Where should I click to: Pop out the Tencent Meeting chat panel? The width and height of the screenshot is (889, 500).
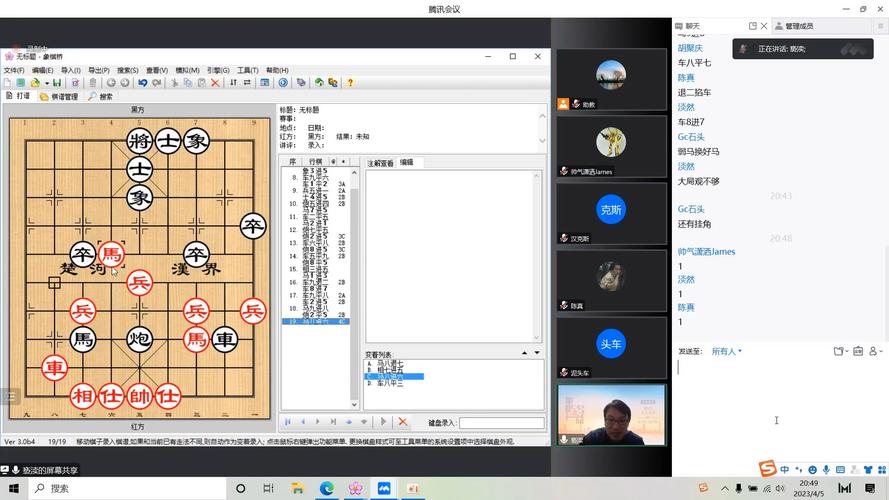(x=753, y=26)
